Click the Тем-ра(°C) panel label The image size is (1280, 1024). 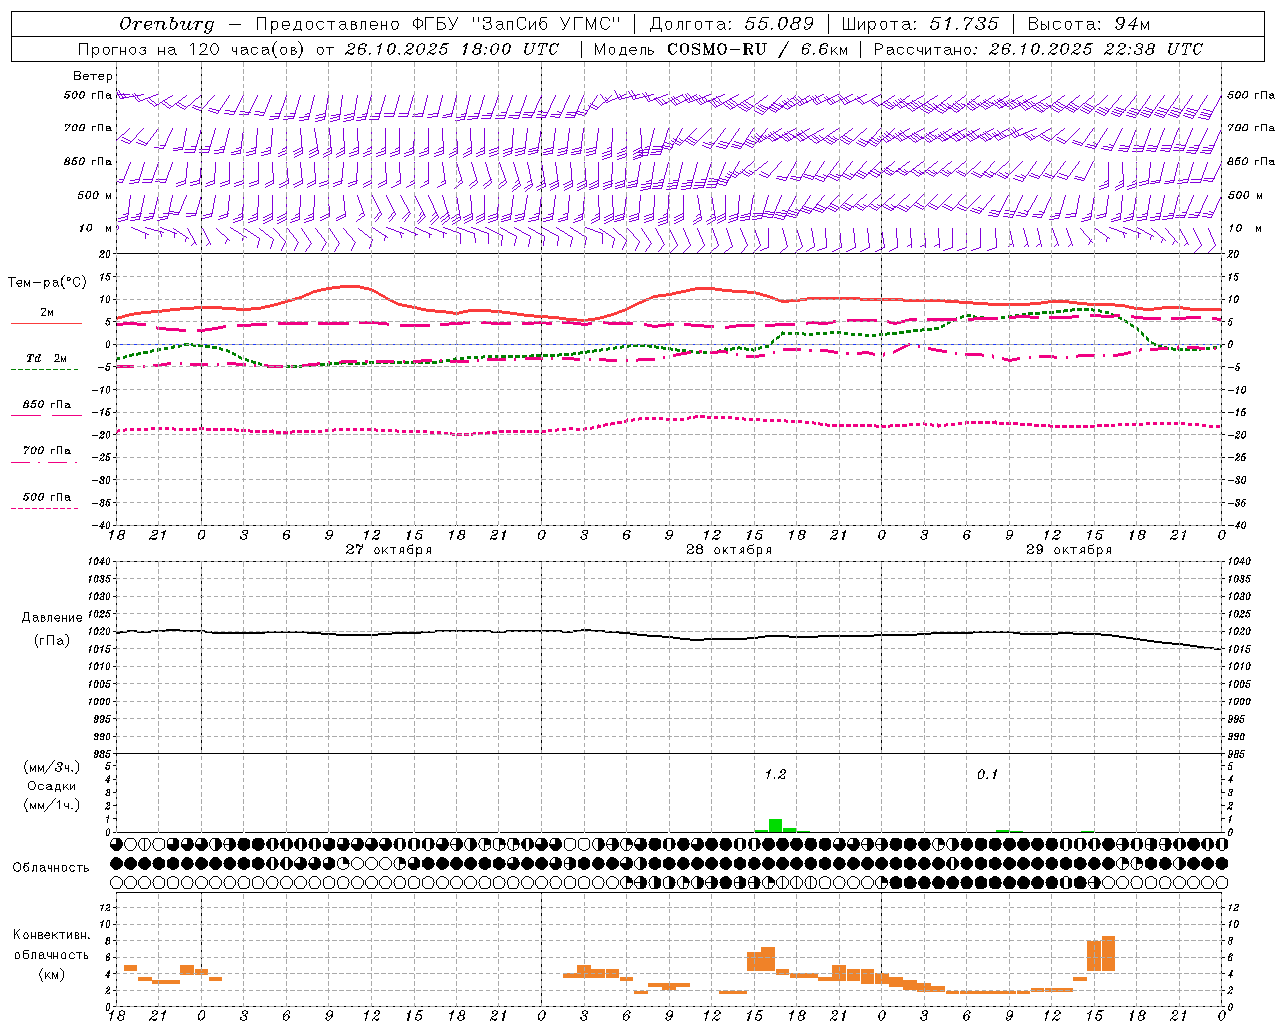coord(47,283)
